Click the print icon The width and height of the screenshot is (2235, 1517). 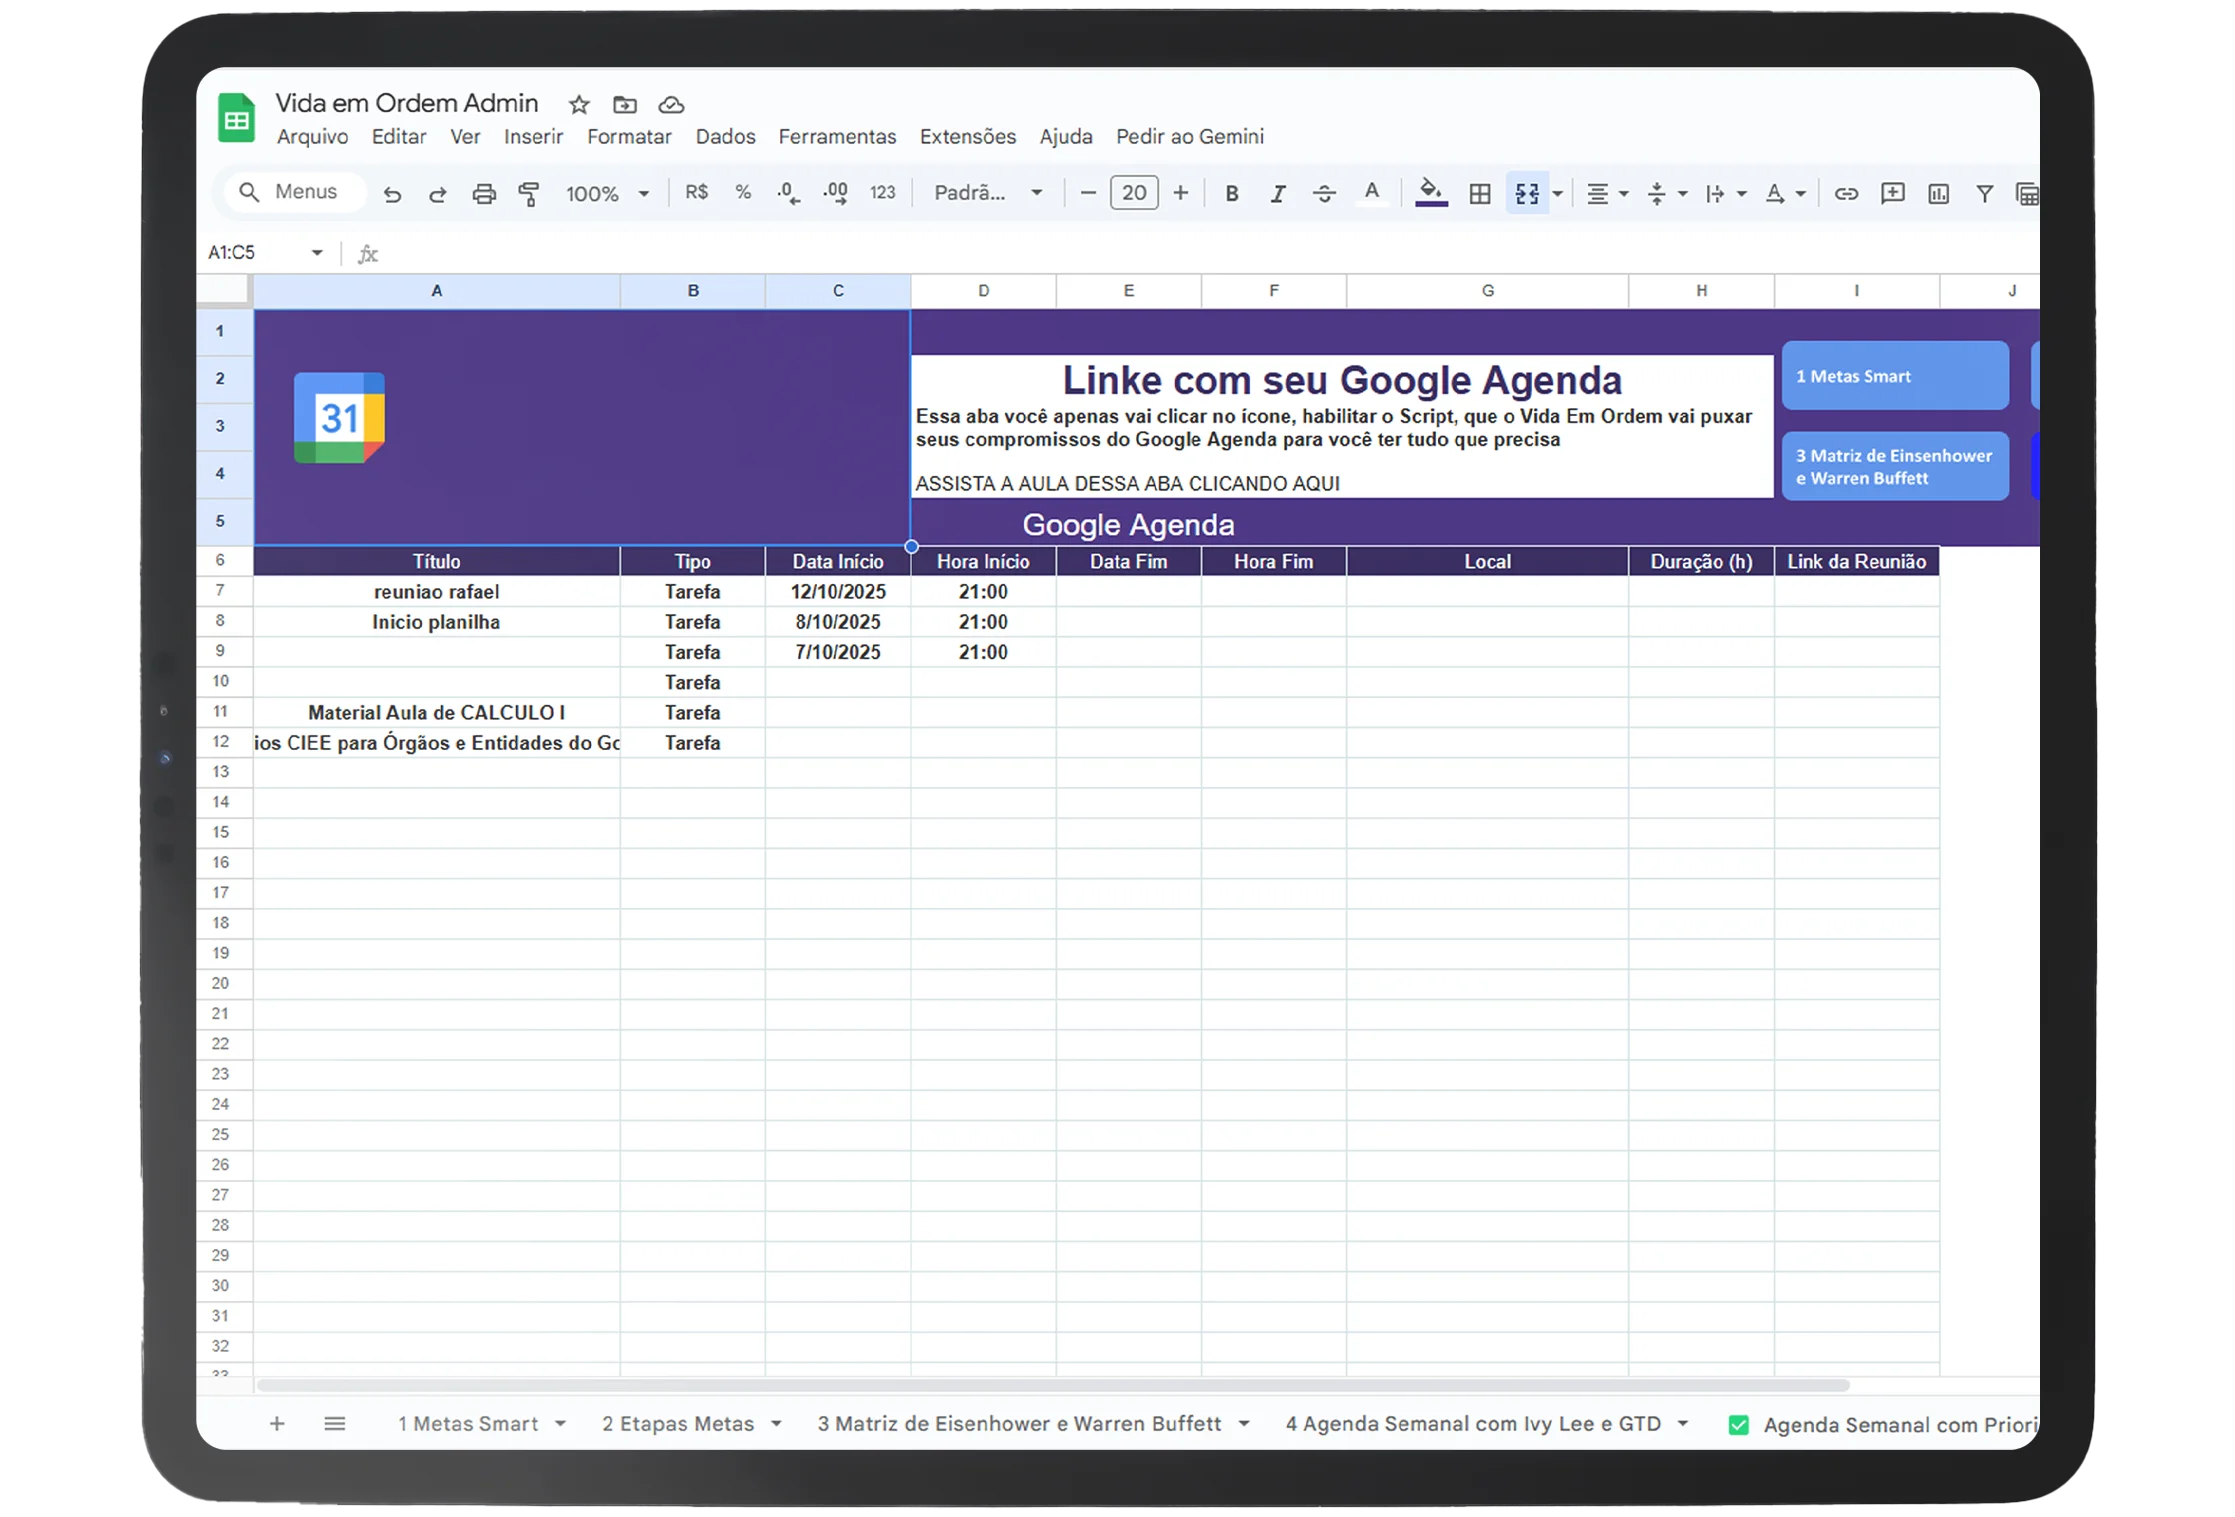click(x=484, y=194)
